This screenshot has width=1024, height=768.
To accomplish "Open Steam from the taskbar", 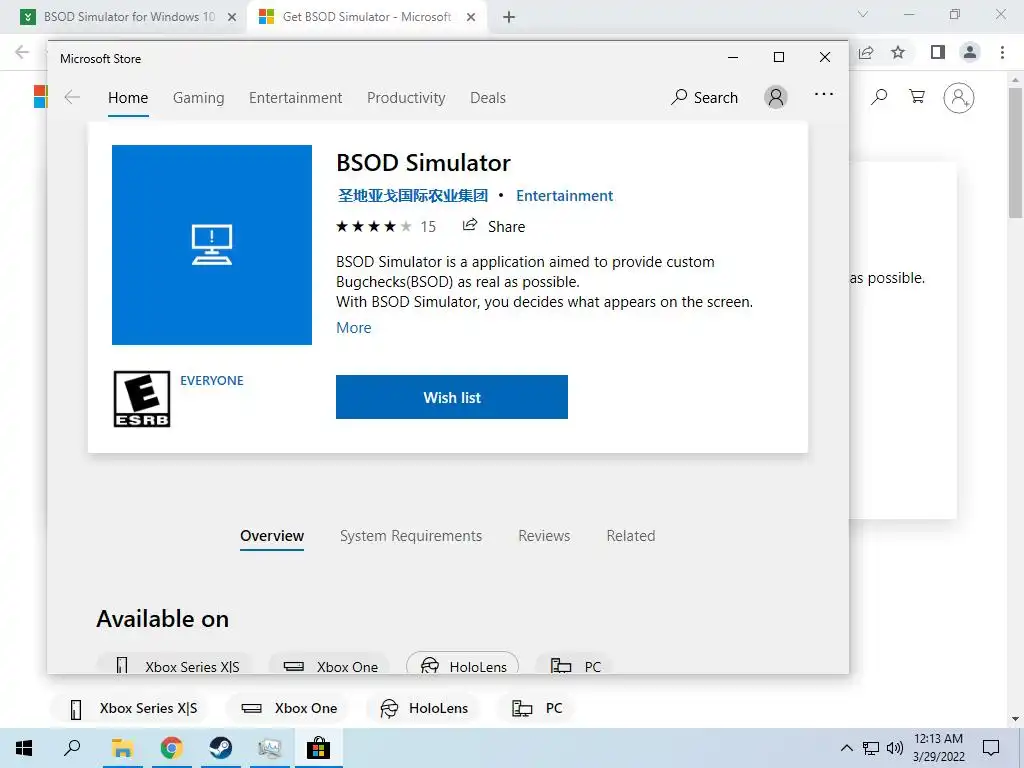I will [x=221, y=748].
